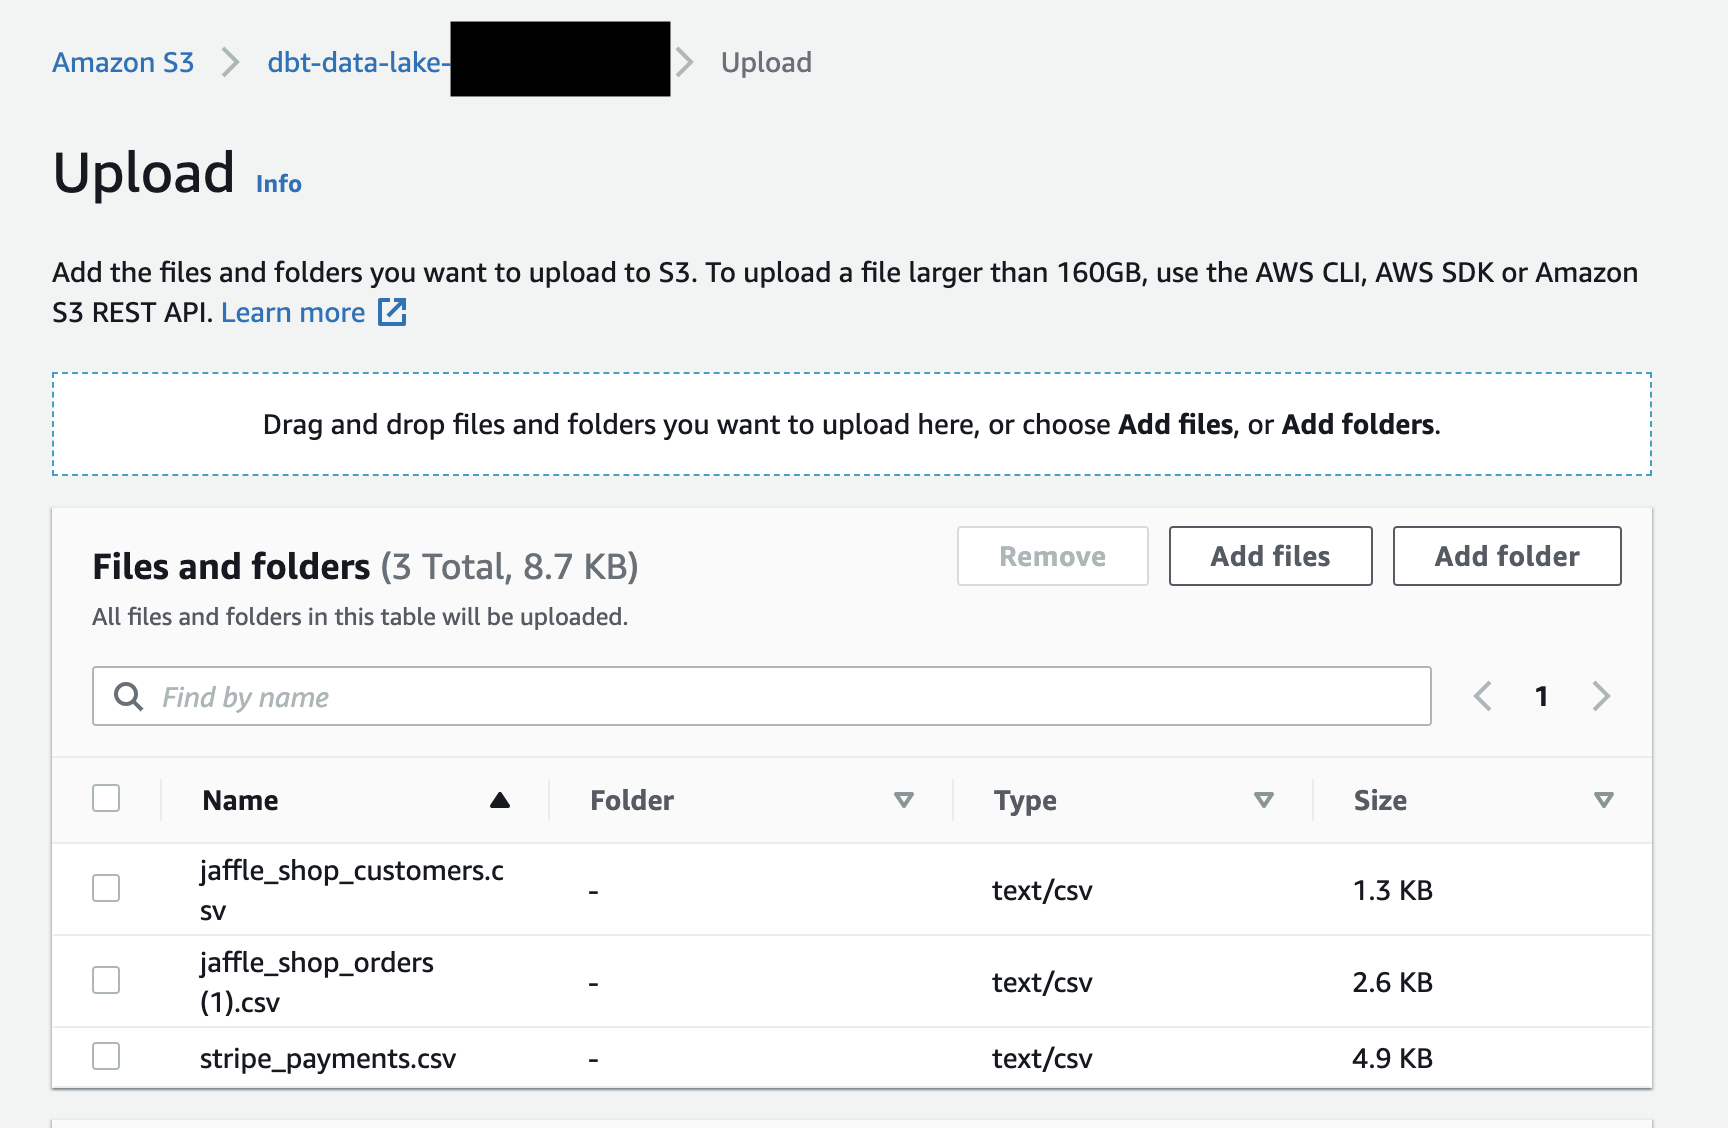The height and width of the screenshot is (1128, 1728).
Task: Click the previous page arrow
Action: (x=1482, y=696)
